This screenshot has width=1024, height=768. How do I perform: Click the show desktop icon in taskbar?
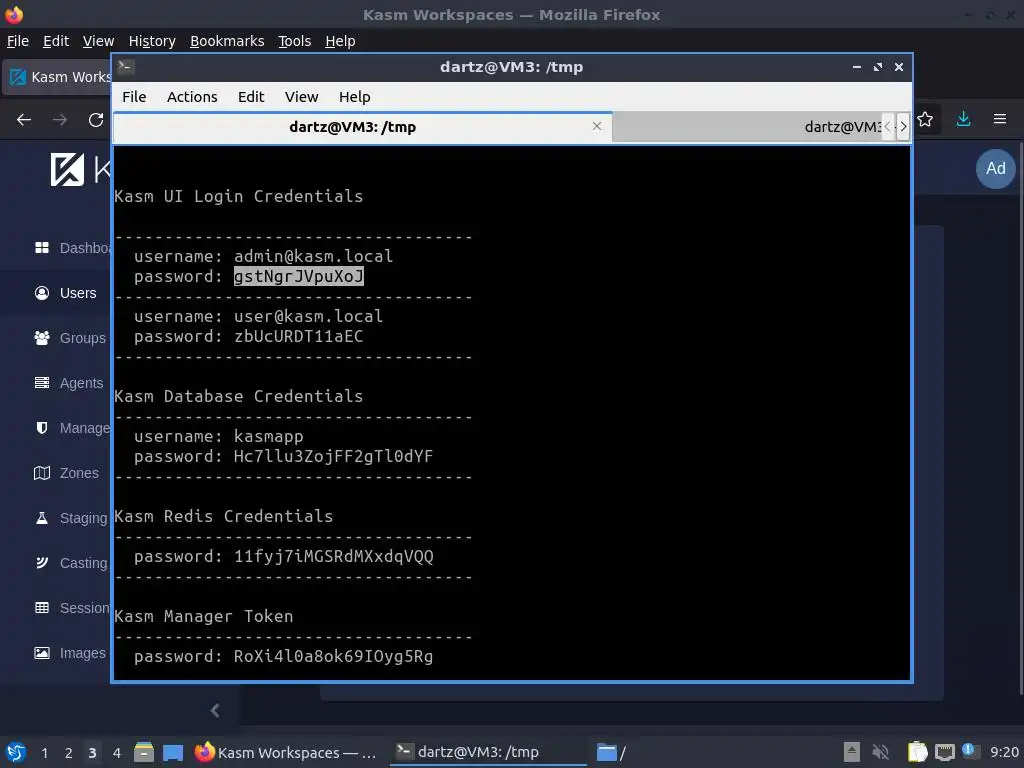point(173,752)
